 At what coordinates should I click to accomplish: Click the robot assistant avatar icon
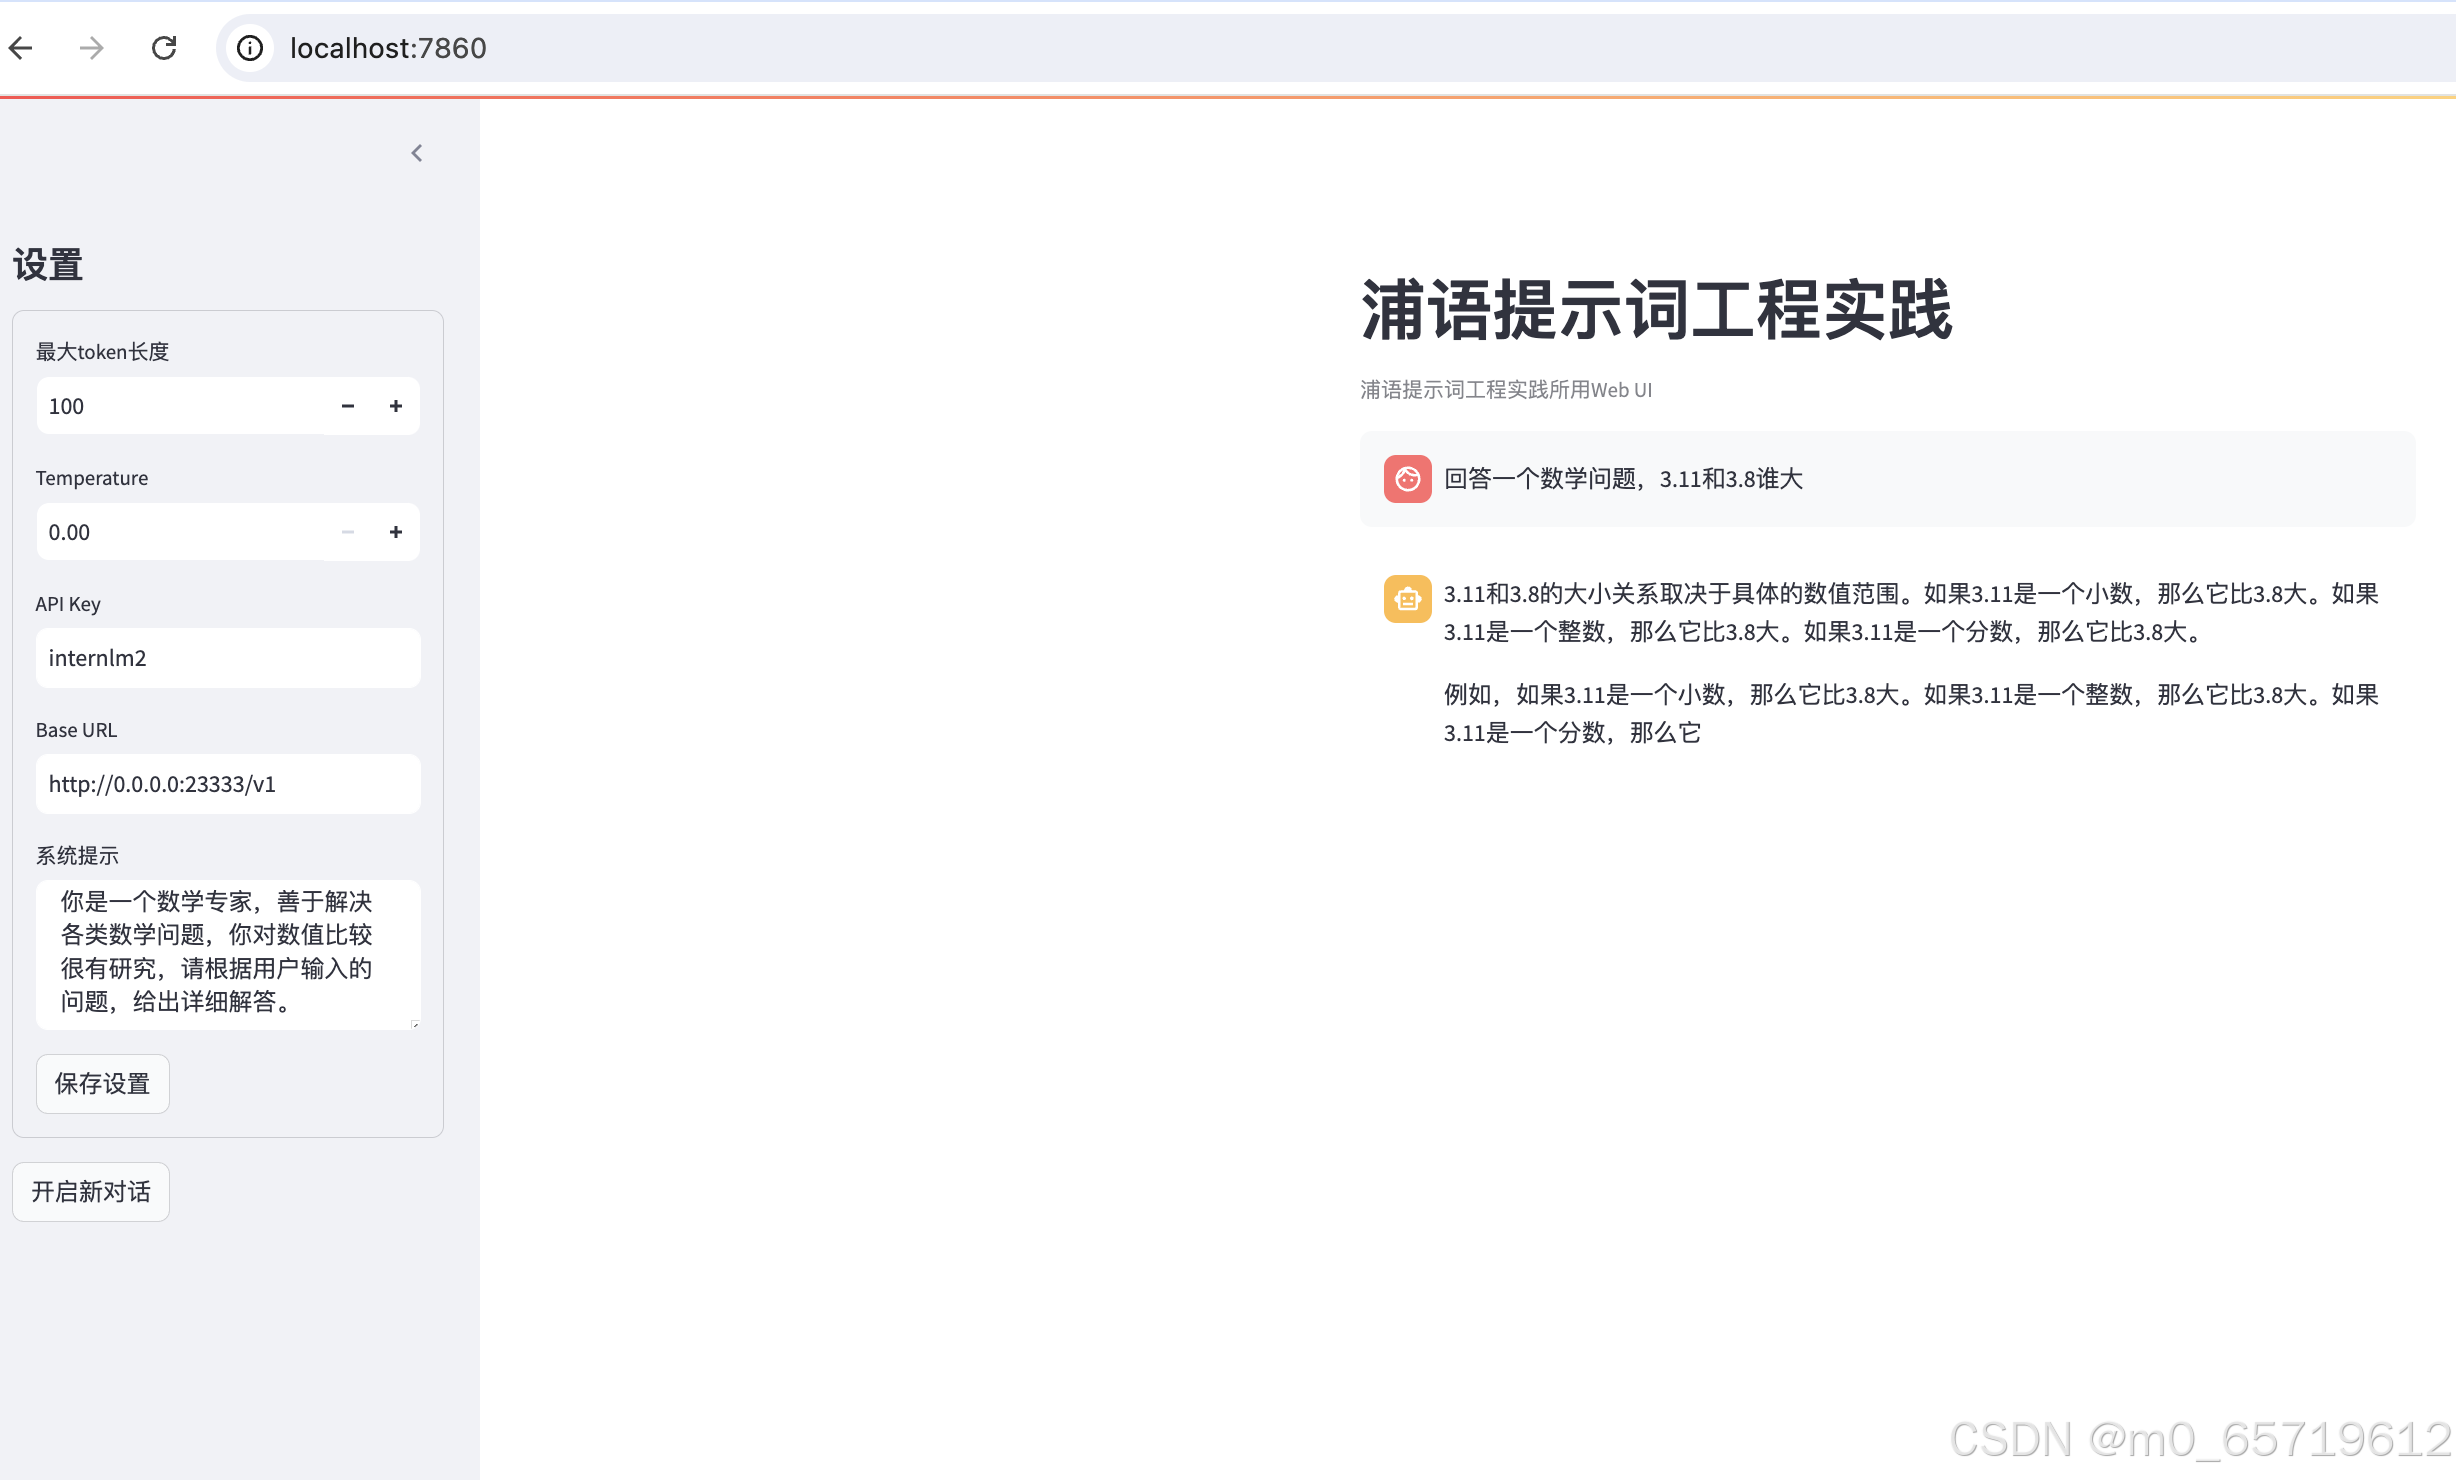[1407, 599]
